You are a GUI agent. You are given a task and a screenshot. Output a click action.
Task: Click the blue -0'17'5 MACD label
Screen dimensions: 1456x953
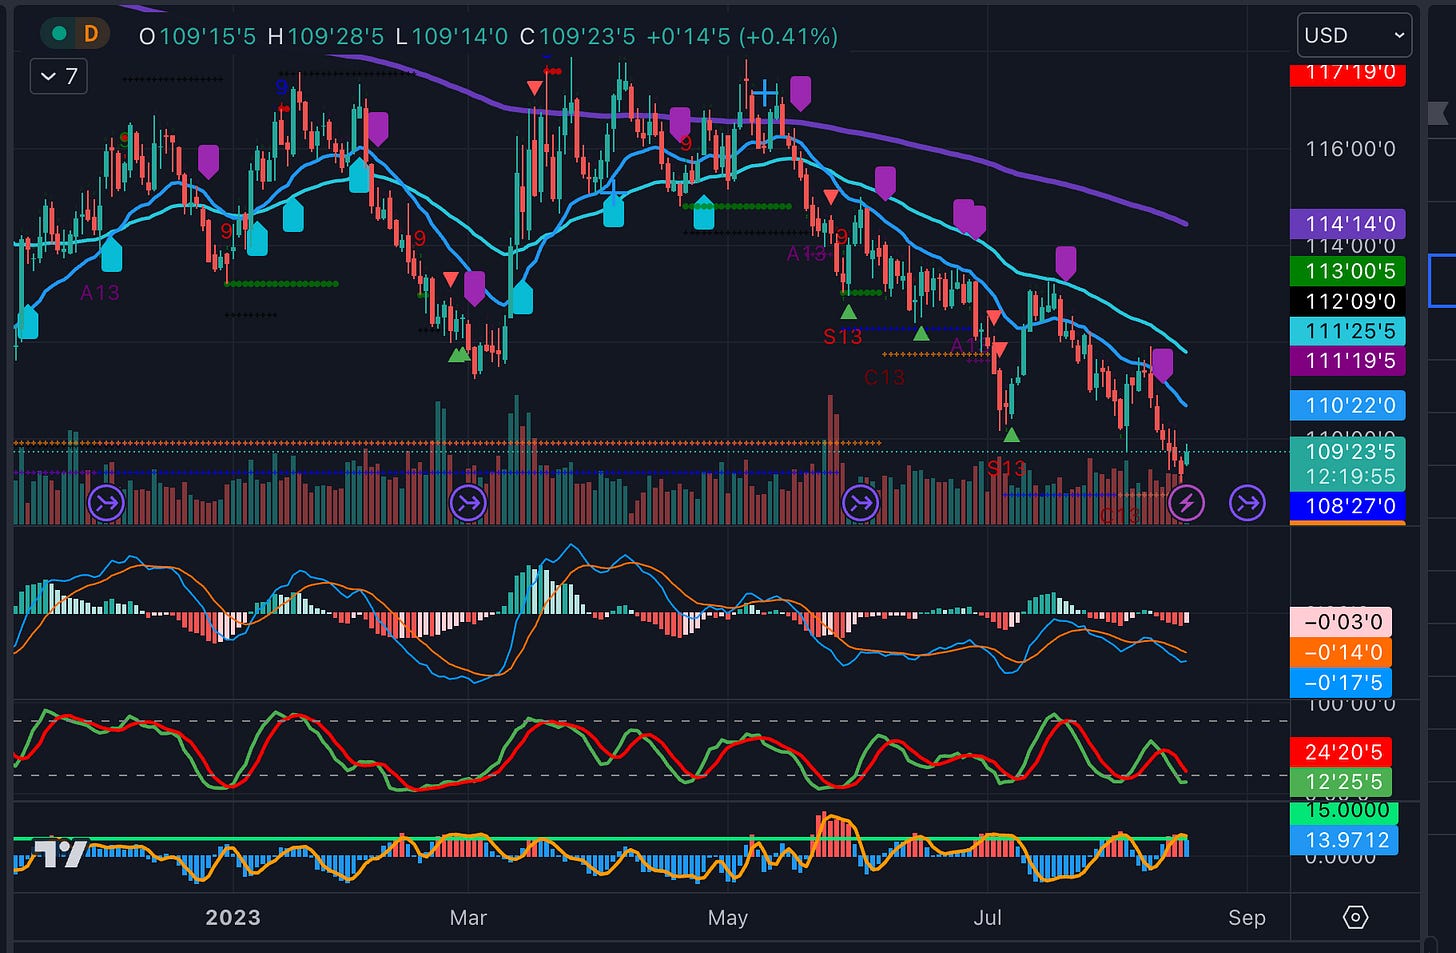point(1341,683)
